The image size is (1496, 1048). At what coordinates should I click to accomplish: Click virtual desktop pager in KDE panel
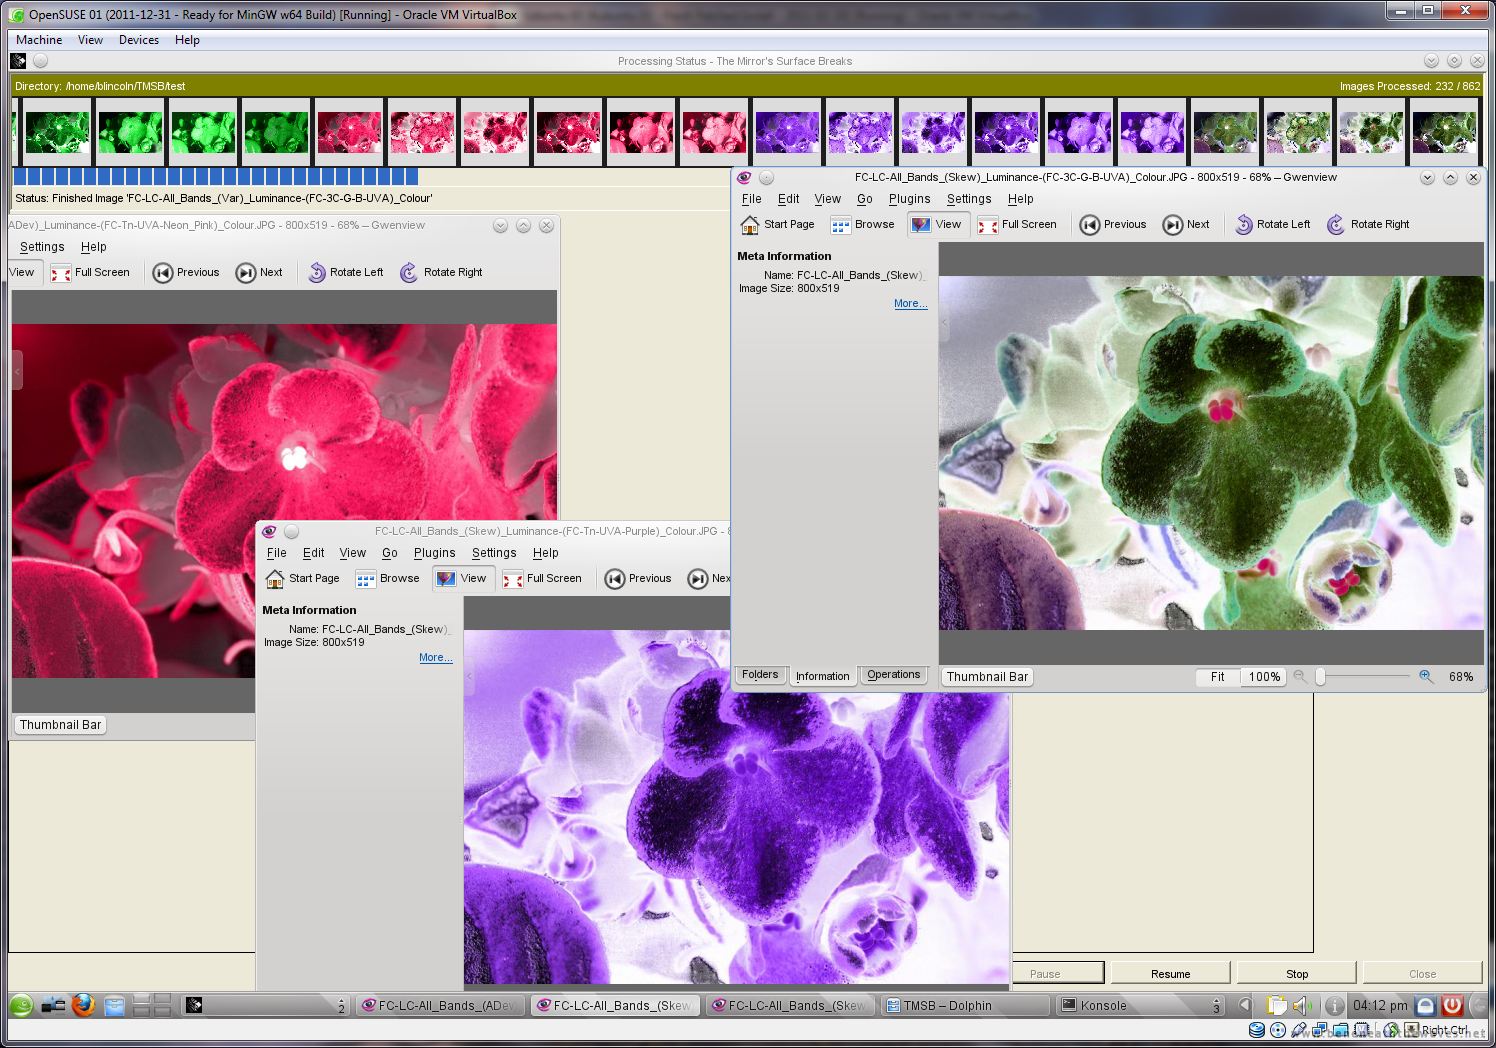tap(152, 1006)
